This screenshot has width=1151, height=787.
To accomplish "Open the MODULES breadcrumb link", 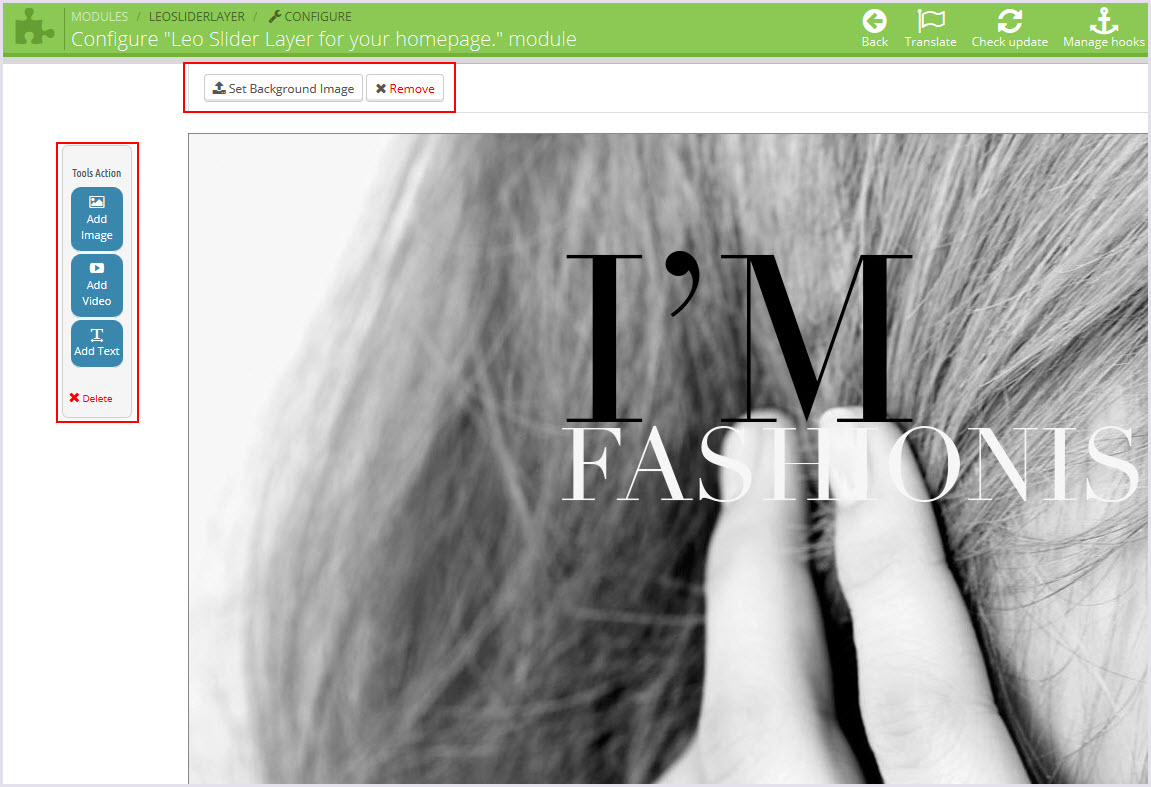I will tap(99, 16).
